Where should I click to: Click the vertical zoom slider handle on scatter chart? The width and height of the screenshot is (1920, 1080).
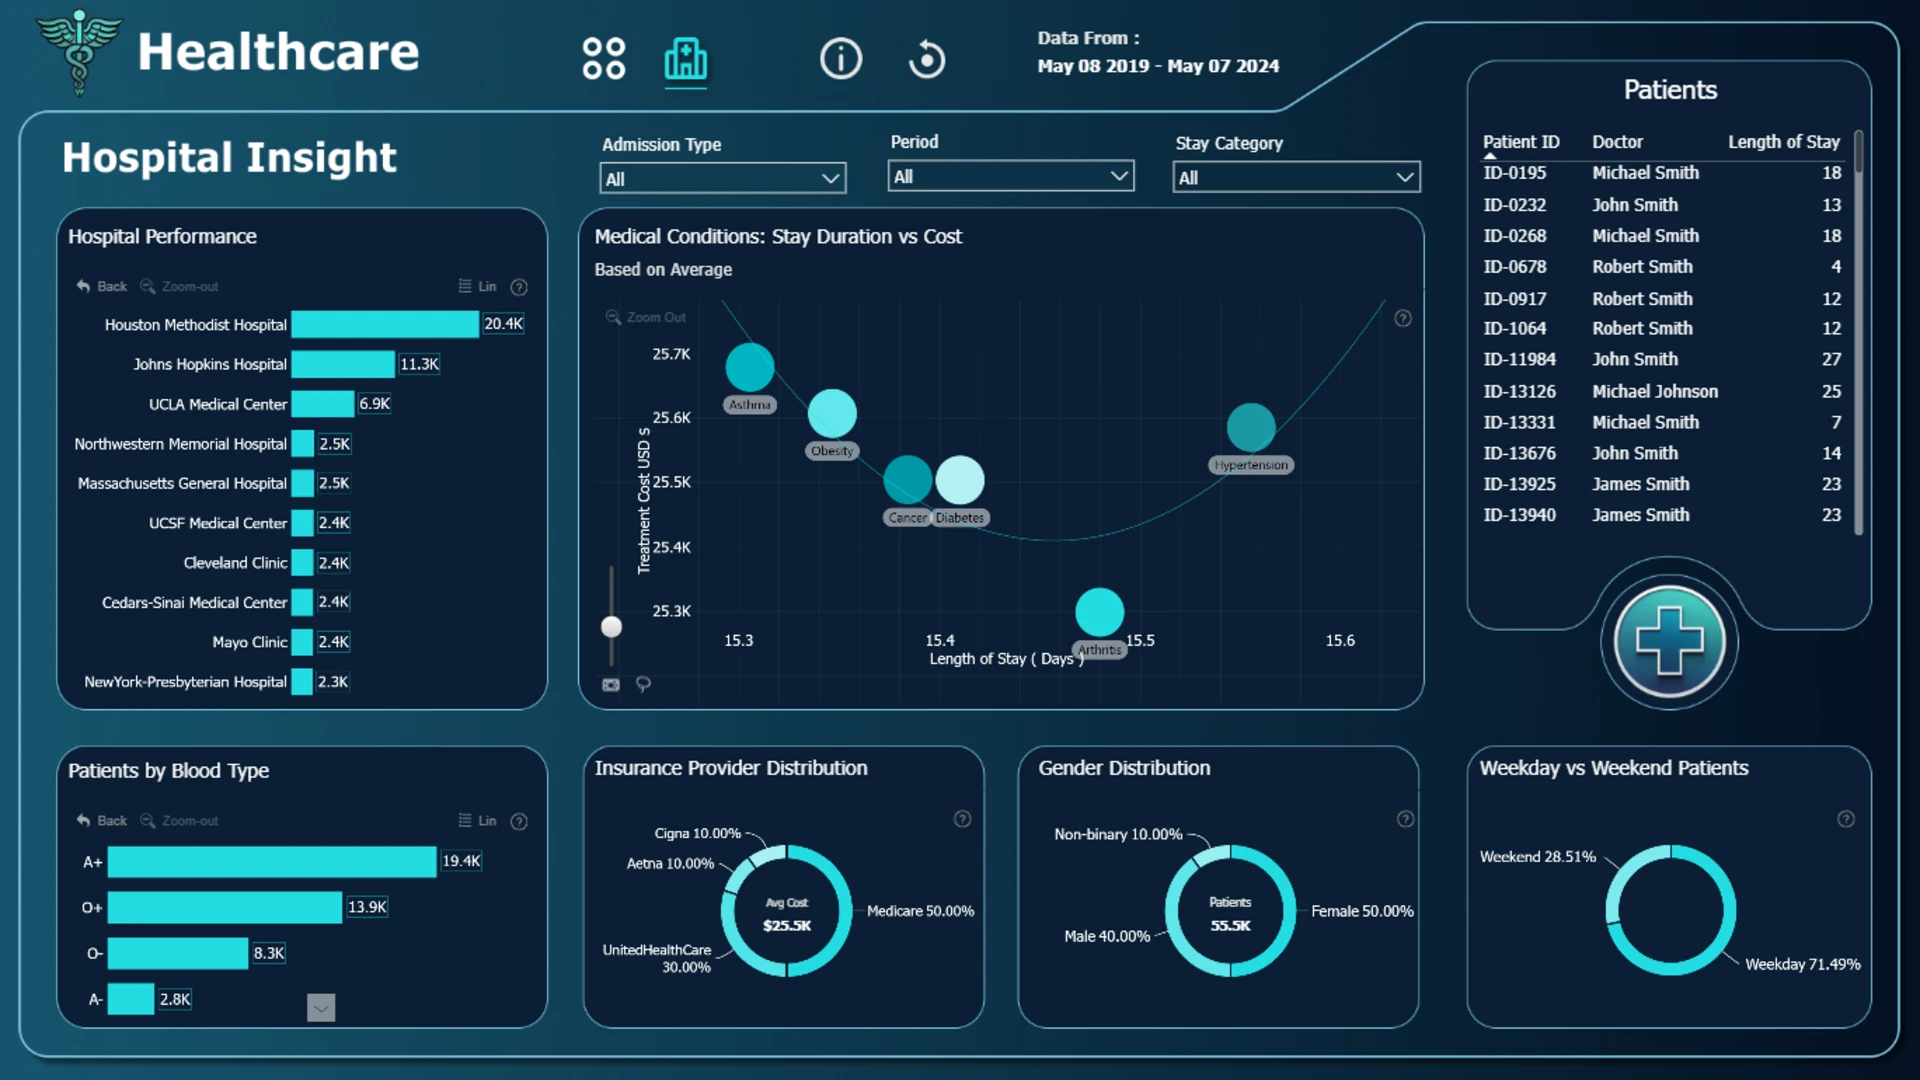point(611,627)
